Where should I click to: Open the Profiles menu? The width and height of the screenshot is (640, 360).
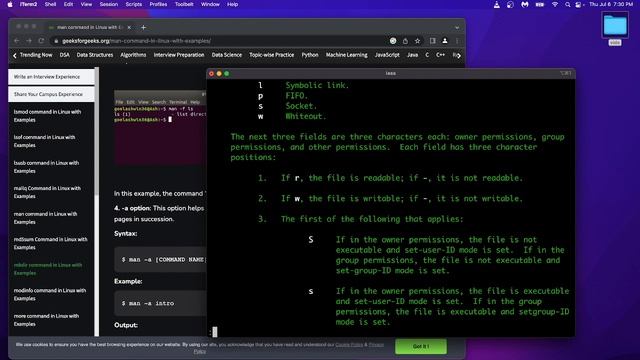[x=158, y=4]
